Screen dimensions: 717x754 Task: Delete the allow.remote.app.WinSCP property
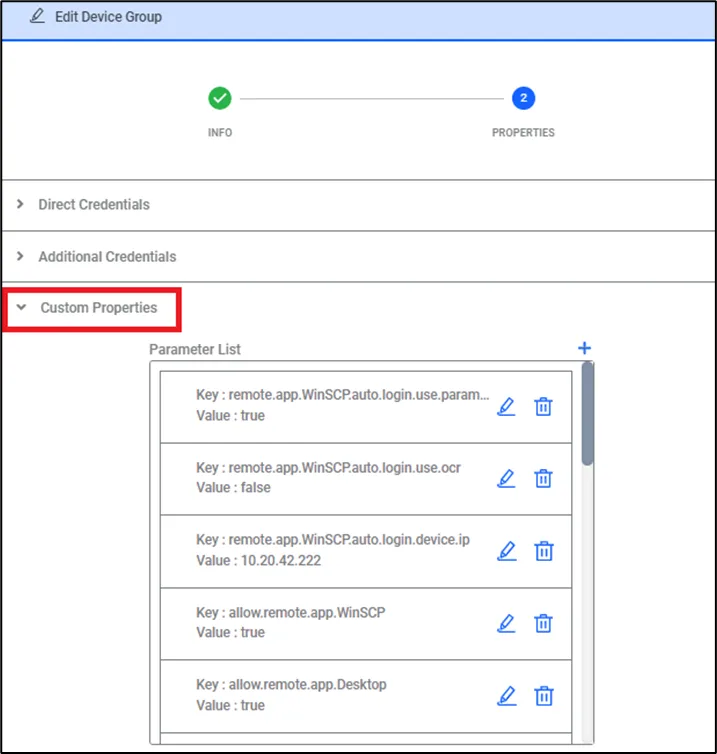[543, 624]
